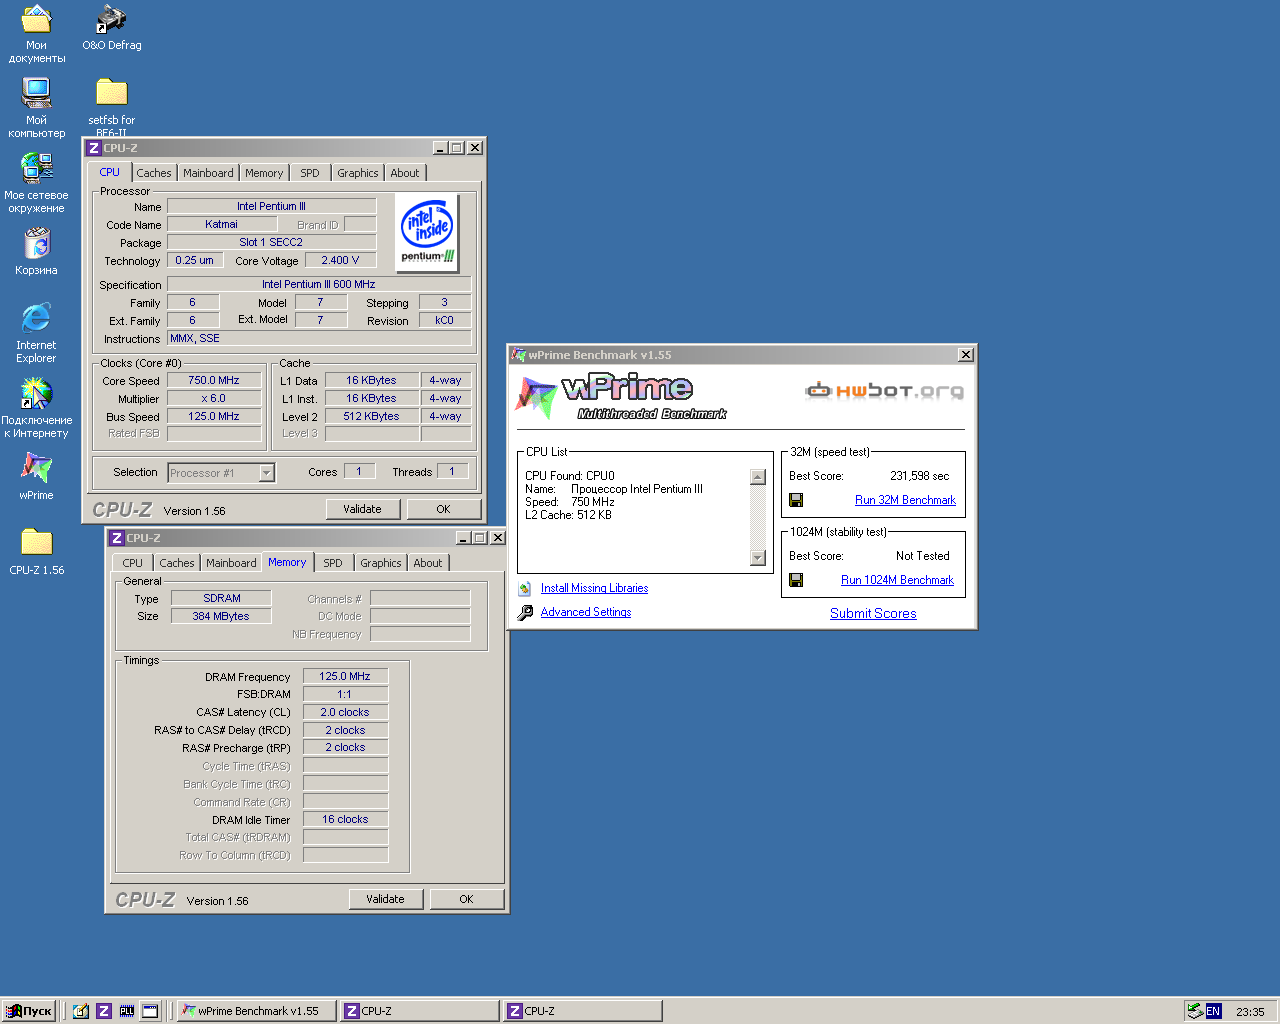Screen dimensions: 1280x1024
Task: Click OK in the CPU-Z processor window
Action: (x=443, y=509)
